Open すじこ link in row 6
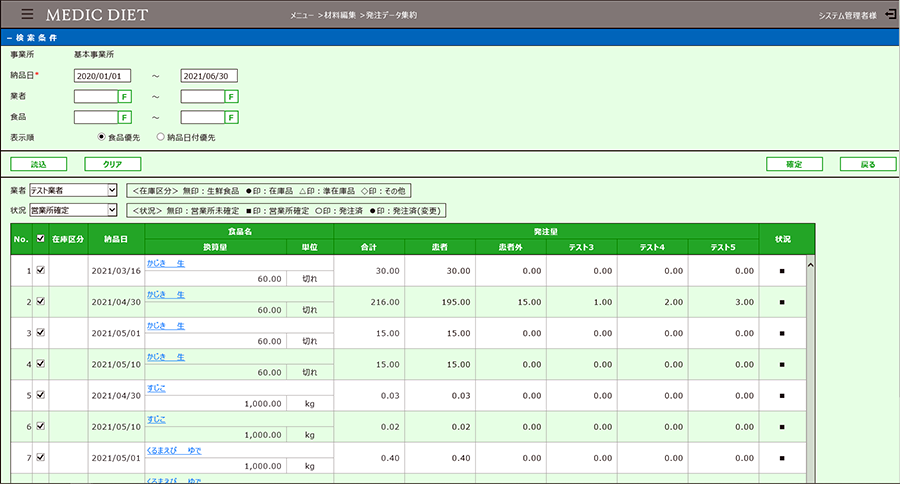This screenshot has height=484, width=900. pos(156,419)
